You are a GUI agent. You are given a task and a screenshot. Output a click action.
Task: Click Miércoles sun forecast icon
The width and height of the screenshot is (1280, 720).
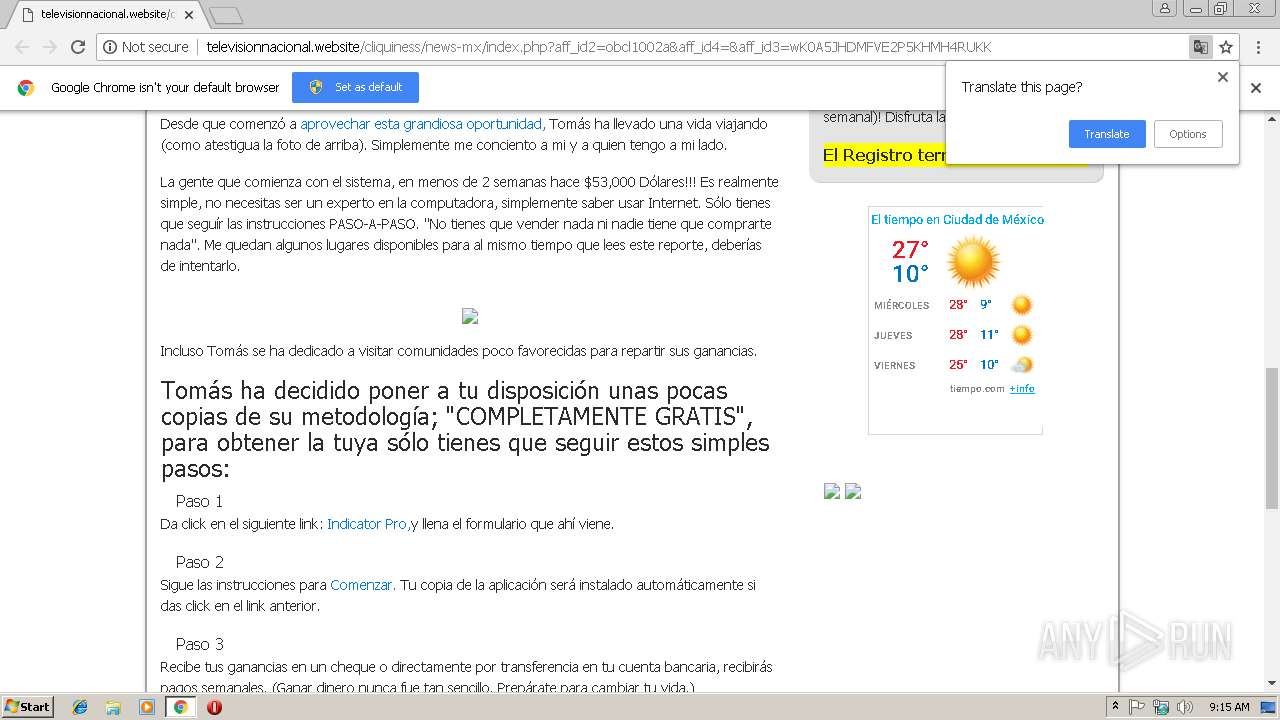coord(1021,305)
